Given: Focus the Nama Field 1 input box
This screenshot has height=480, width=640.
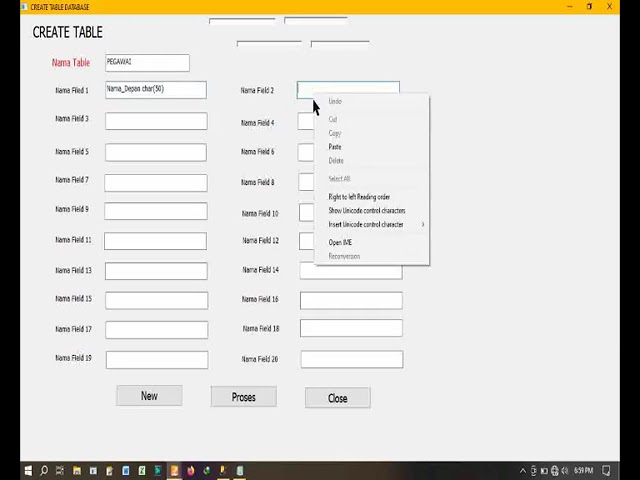Looking at the screenshot, I should (x=156, y=90).
